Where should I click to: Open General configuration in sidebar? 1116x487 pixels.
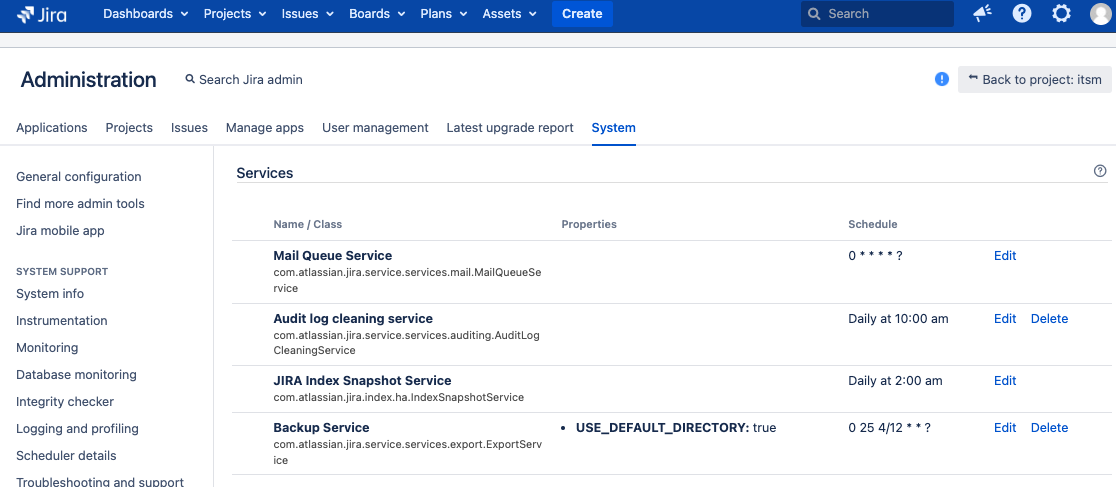click(78, 177)
